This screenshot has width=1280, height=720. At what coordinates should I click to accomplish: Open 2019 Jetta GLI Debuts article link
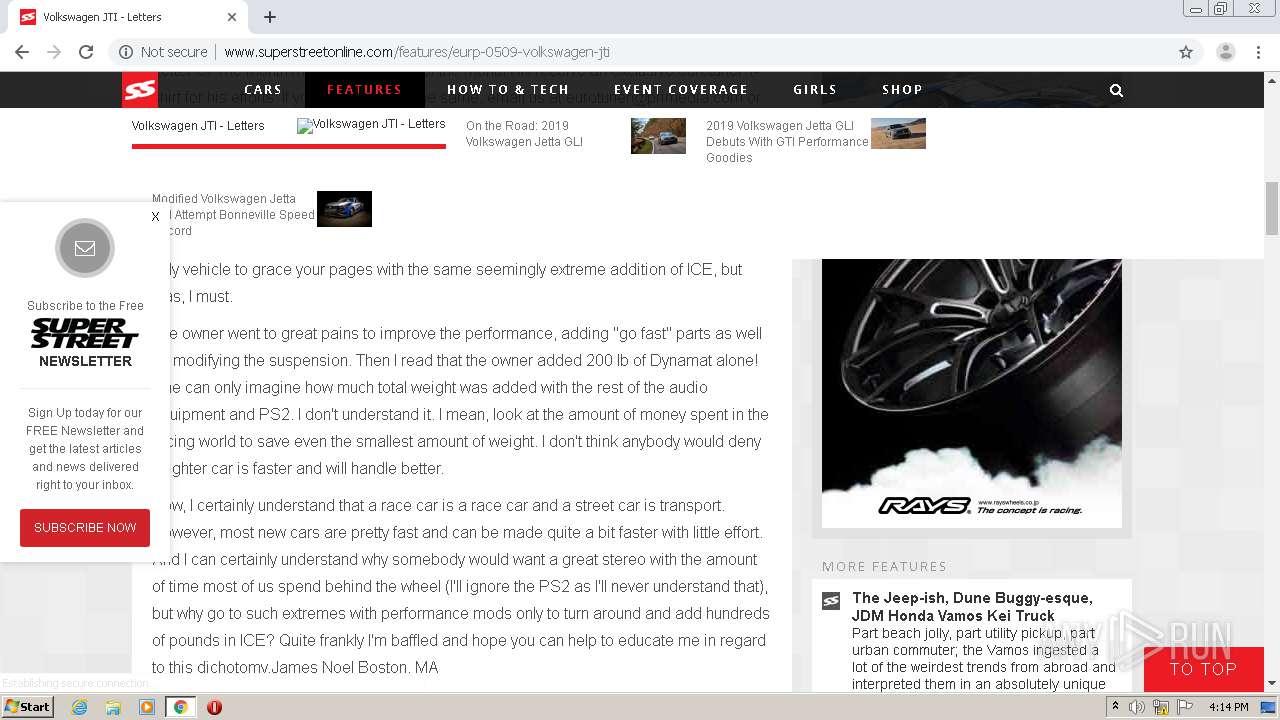tap(787, 142)
